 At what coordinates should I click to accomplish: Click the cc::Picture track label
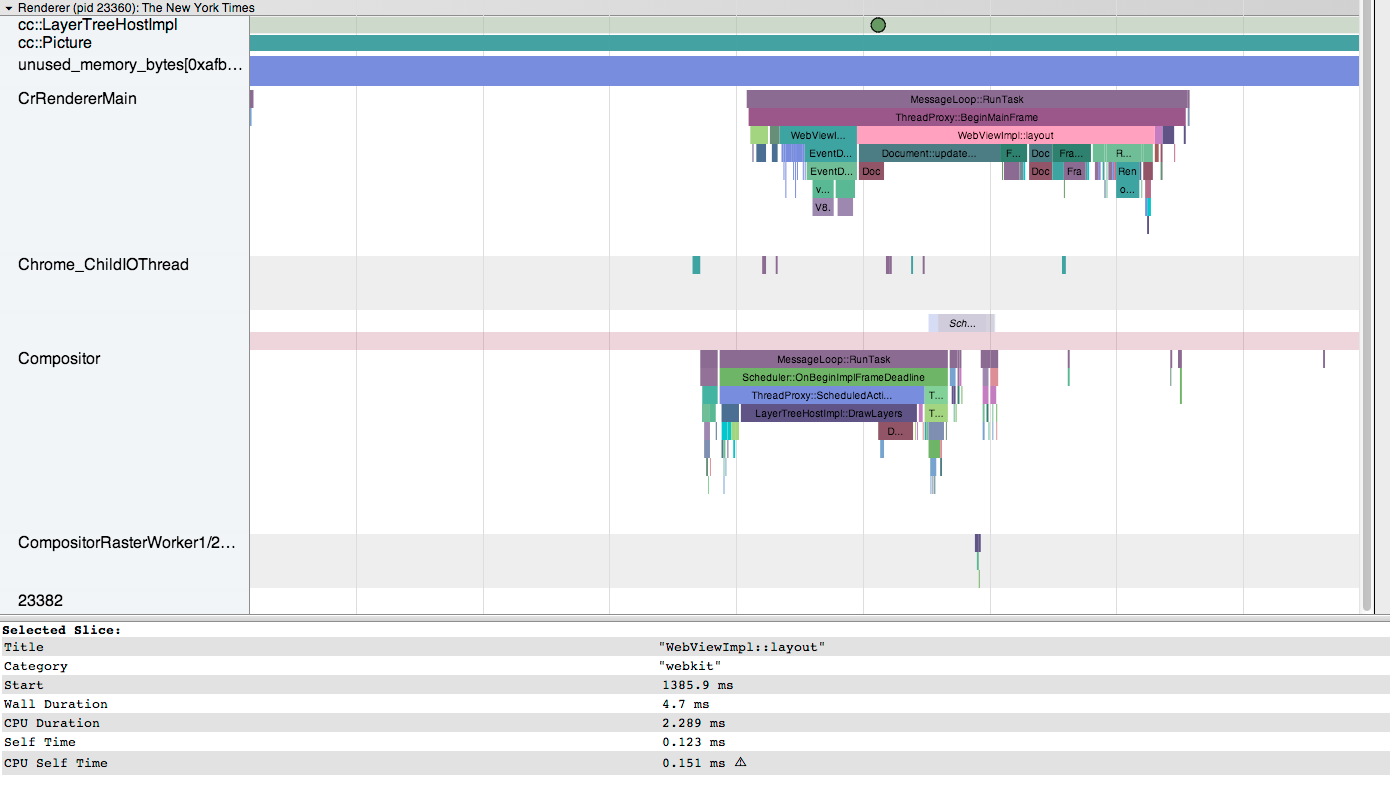[55, 43]
